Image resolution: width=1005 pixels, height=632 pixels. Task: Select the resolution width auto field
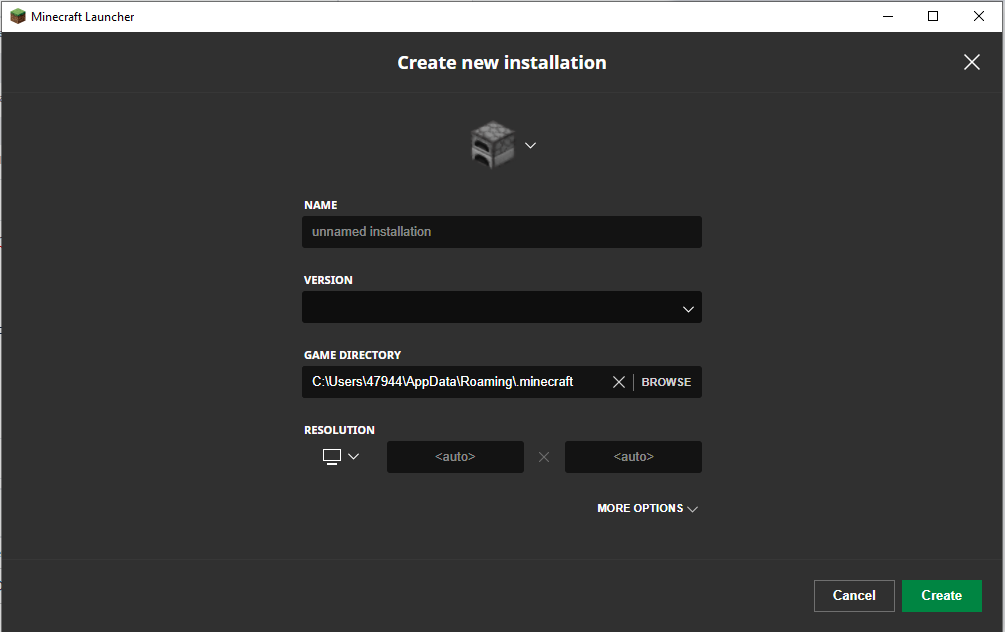tap(455, 457)
